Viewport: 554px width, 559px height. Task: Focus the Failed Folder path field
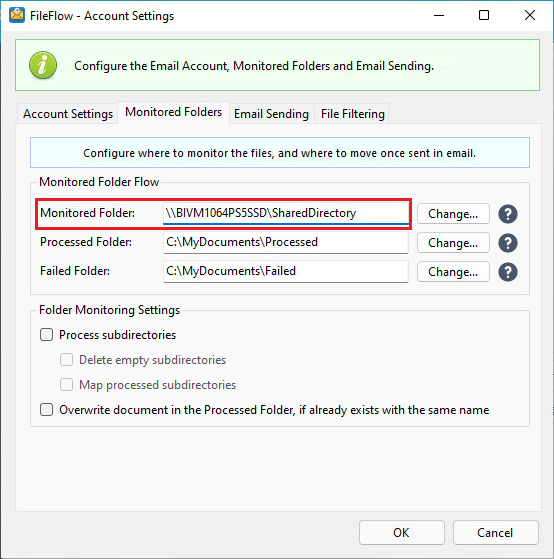click(286, 271)
